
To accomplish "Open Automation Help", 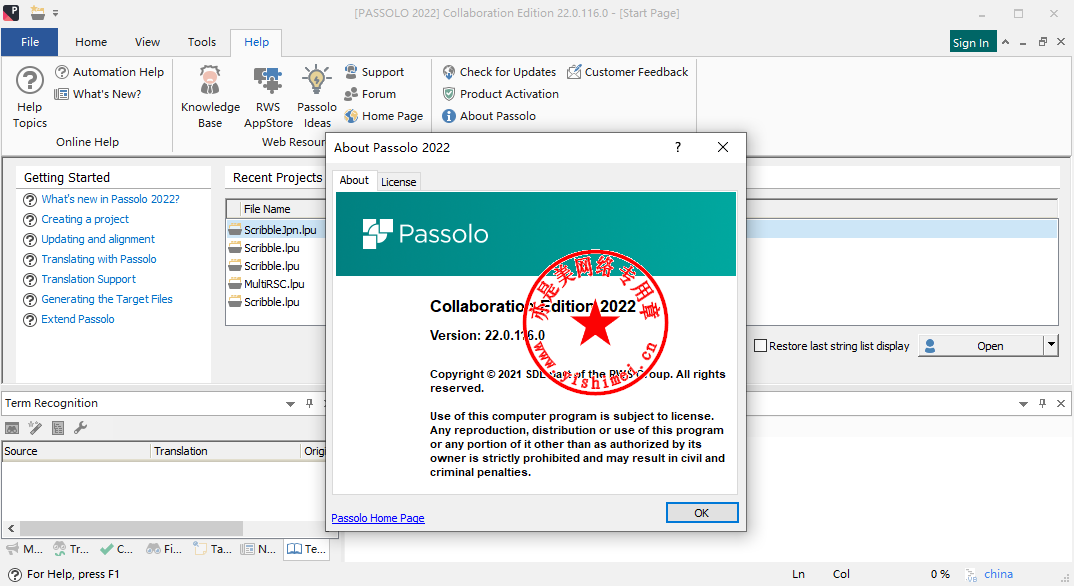I will pos(110,72).
